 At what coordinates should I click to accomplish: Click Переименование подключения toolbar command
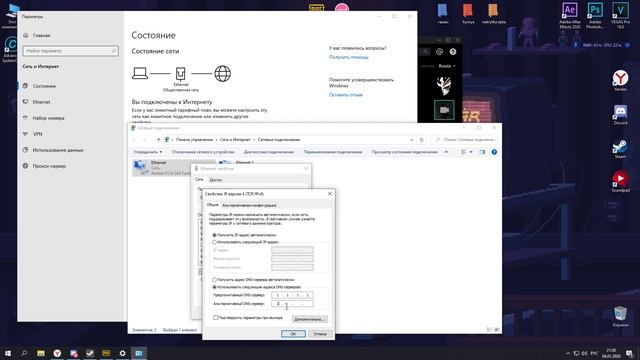[333, 152]
